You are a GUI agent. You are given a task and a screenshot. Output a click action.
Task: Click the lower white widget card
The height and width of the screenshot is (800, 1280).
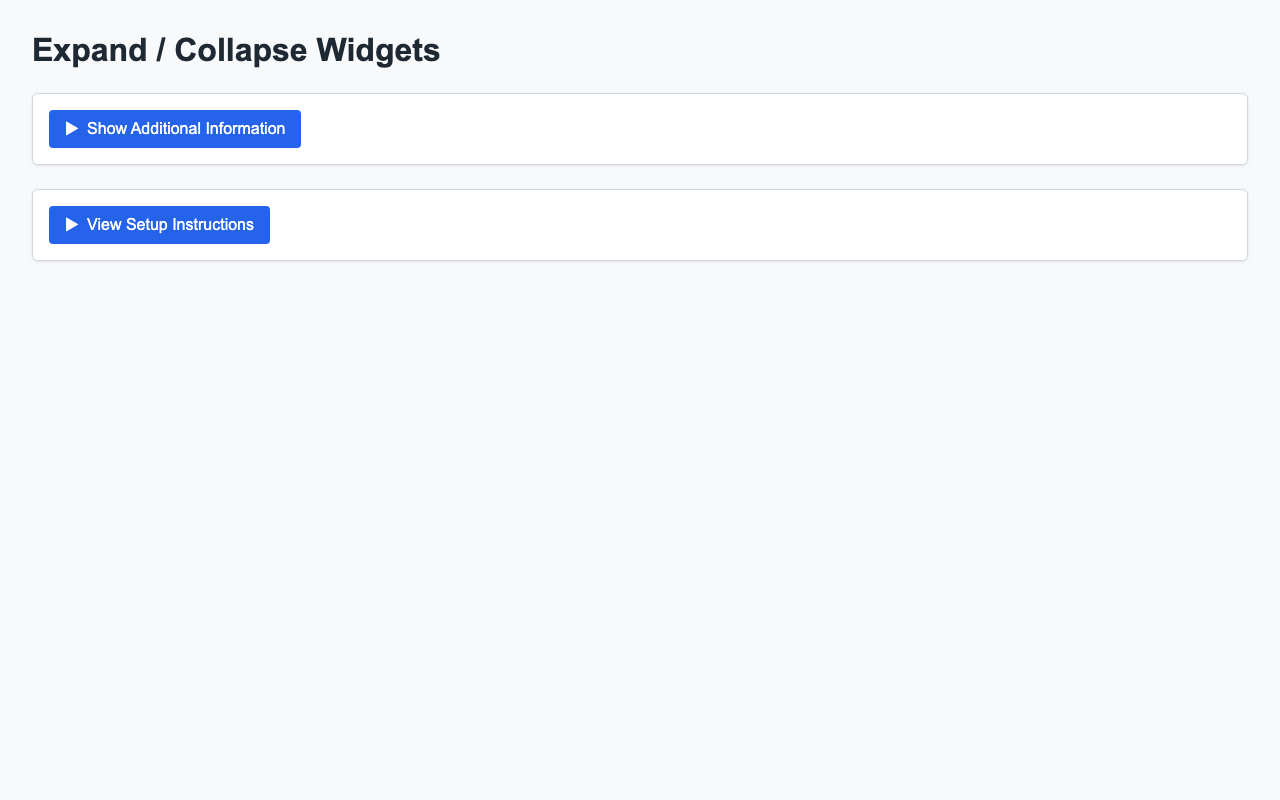click(x=700, y=224)
